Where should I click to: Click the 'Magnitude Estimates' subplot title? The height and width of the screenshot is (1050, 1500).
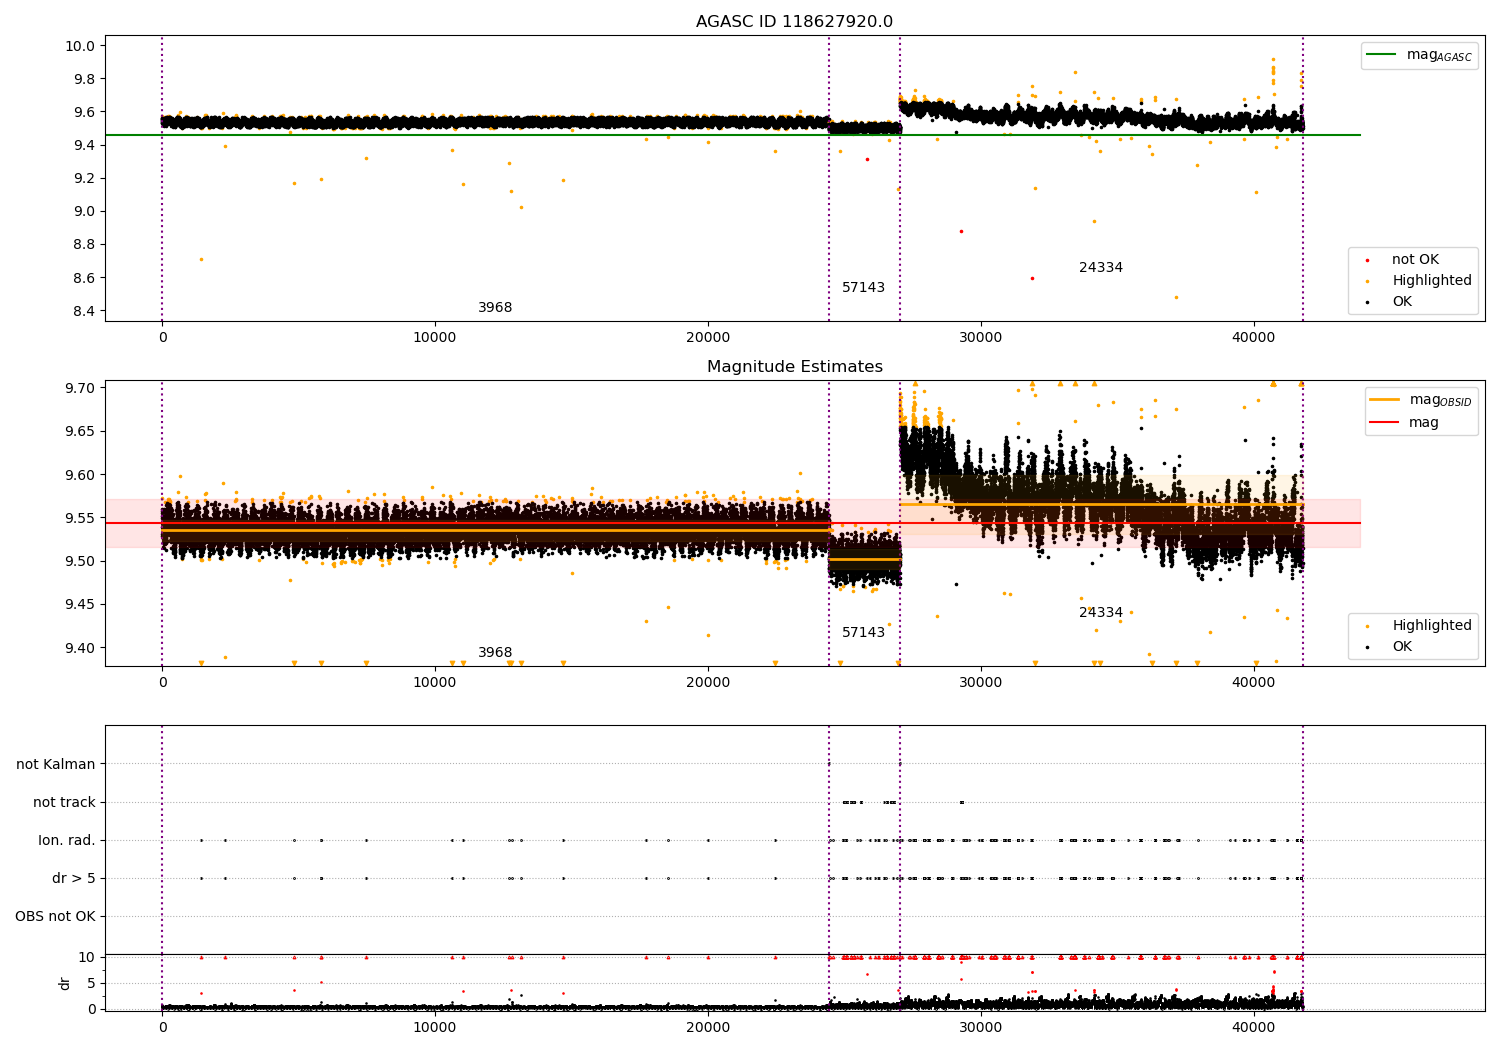[x=794, y=367]
